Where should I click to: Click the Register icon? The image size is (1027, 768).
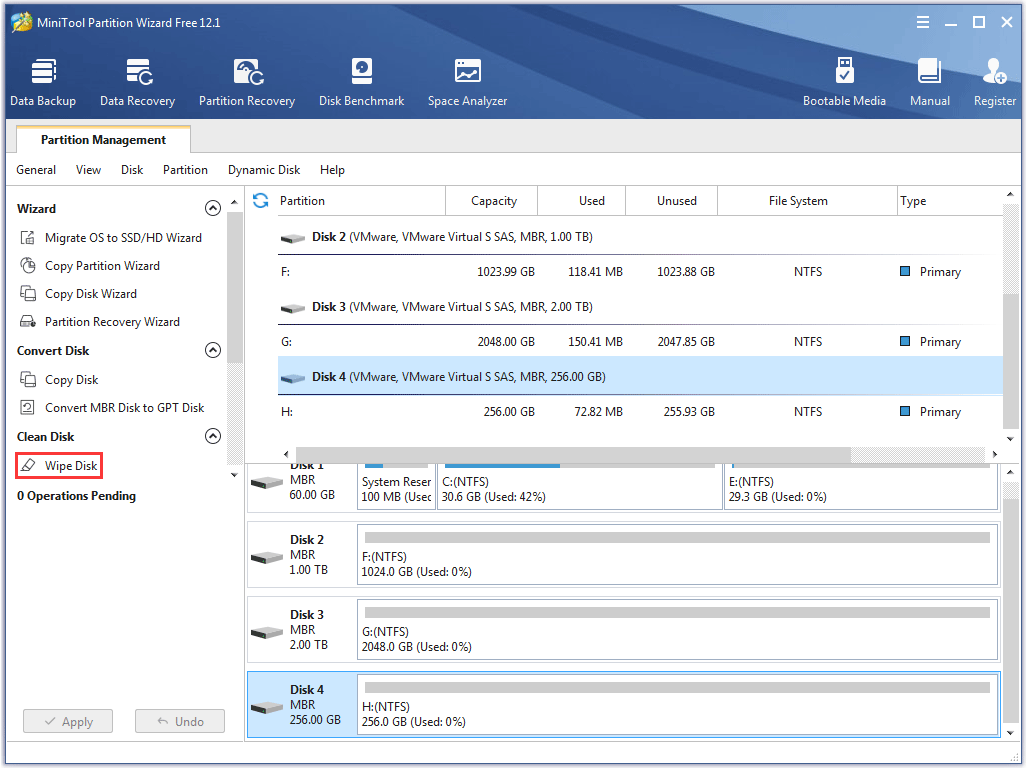tap(994, 82)
